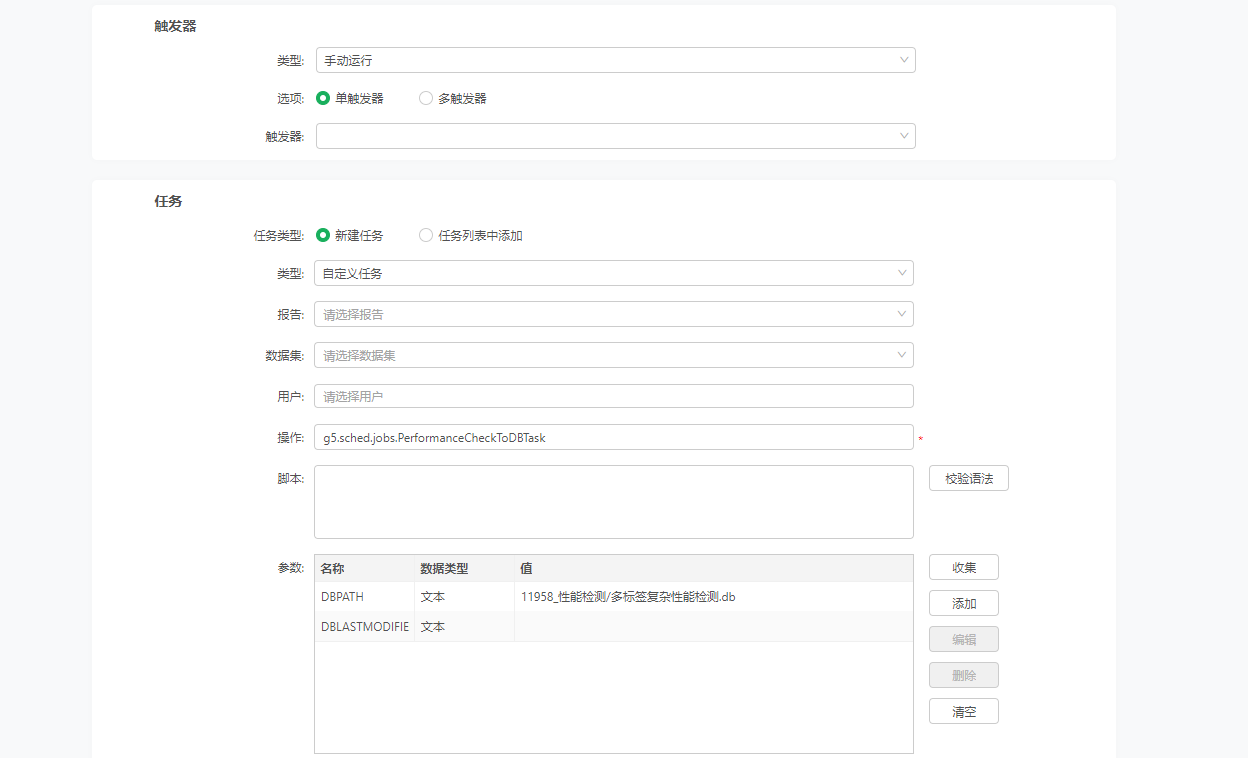Image resolution: width=1248 pixels, height=758 pixels.
Task: Click the 名称 column header
Action: [365, 568]
